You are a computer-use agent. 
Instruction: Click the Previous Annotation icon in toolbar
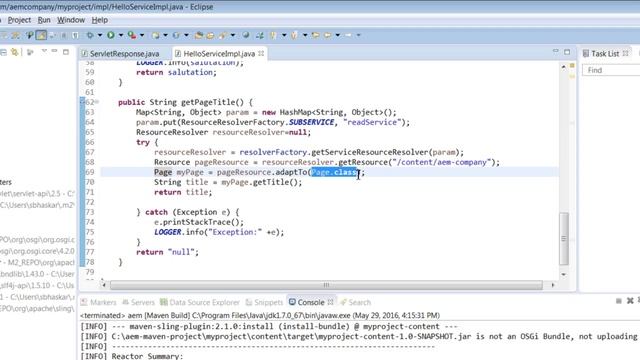coord(294,35)
